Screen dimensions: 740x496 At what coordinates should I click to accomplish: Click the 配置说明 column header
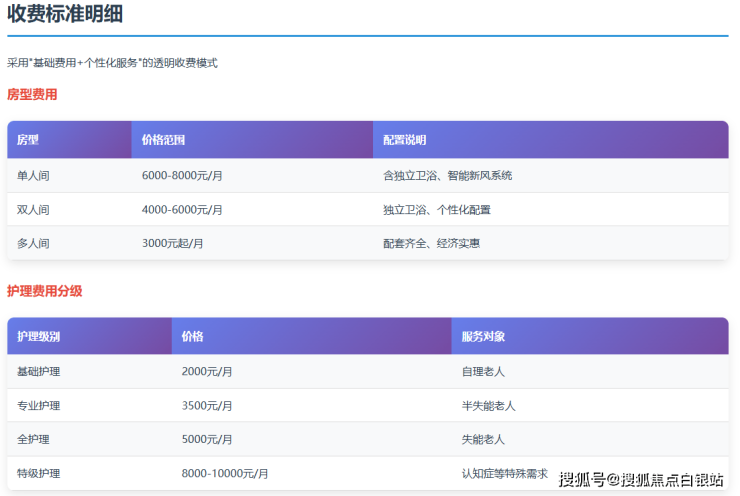(404, 140)
